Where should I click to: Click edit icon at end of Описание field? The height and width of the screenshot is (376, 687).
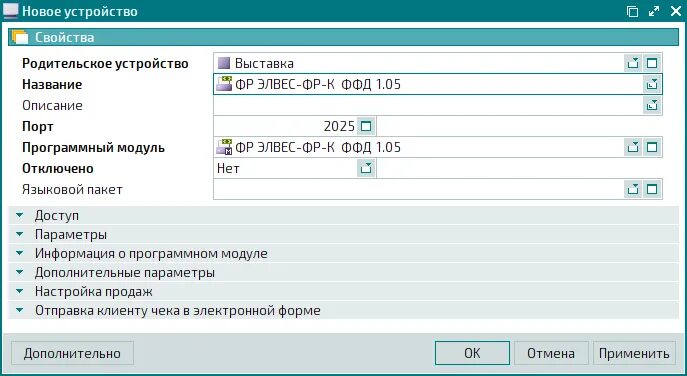pyautogui.click(x=652, y=105)
